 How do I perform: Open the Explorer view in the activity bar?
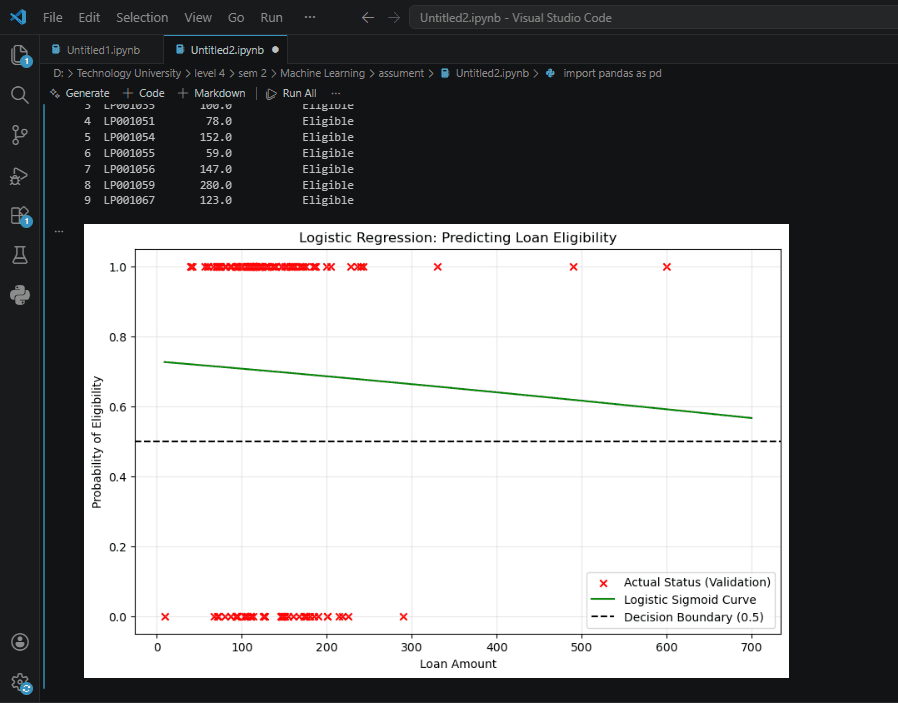coord(20,55)
